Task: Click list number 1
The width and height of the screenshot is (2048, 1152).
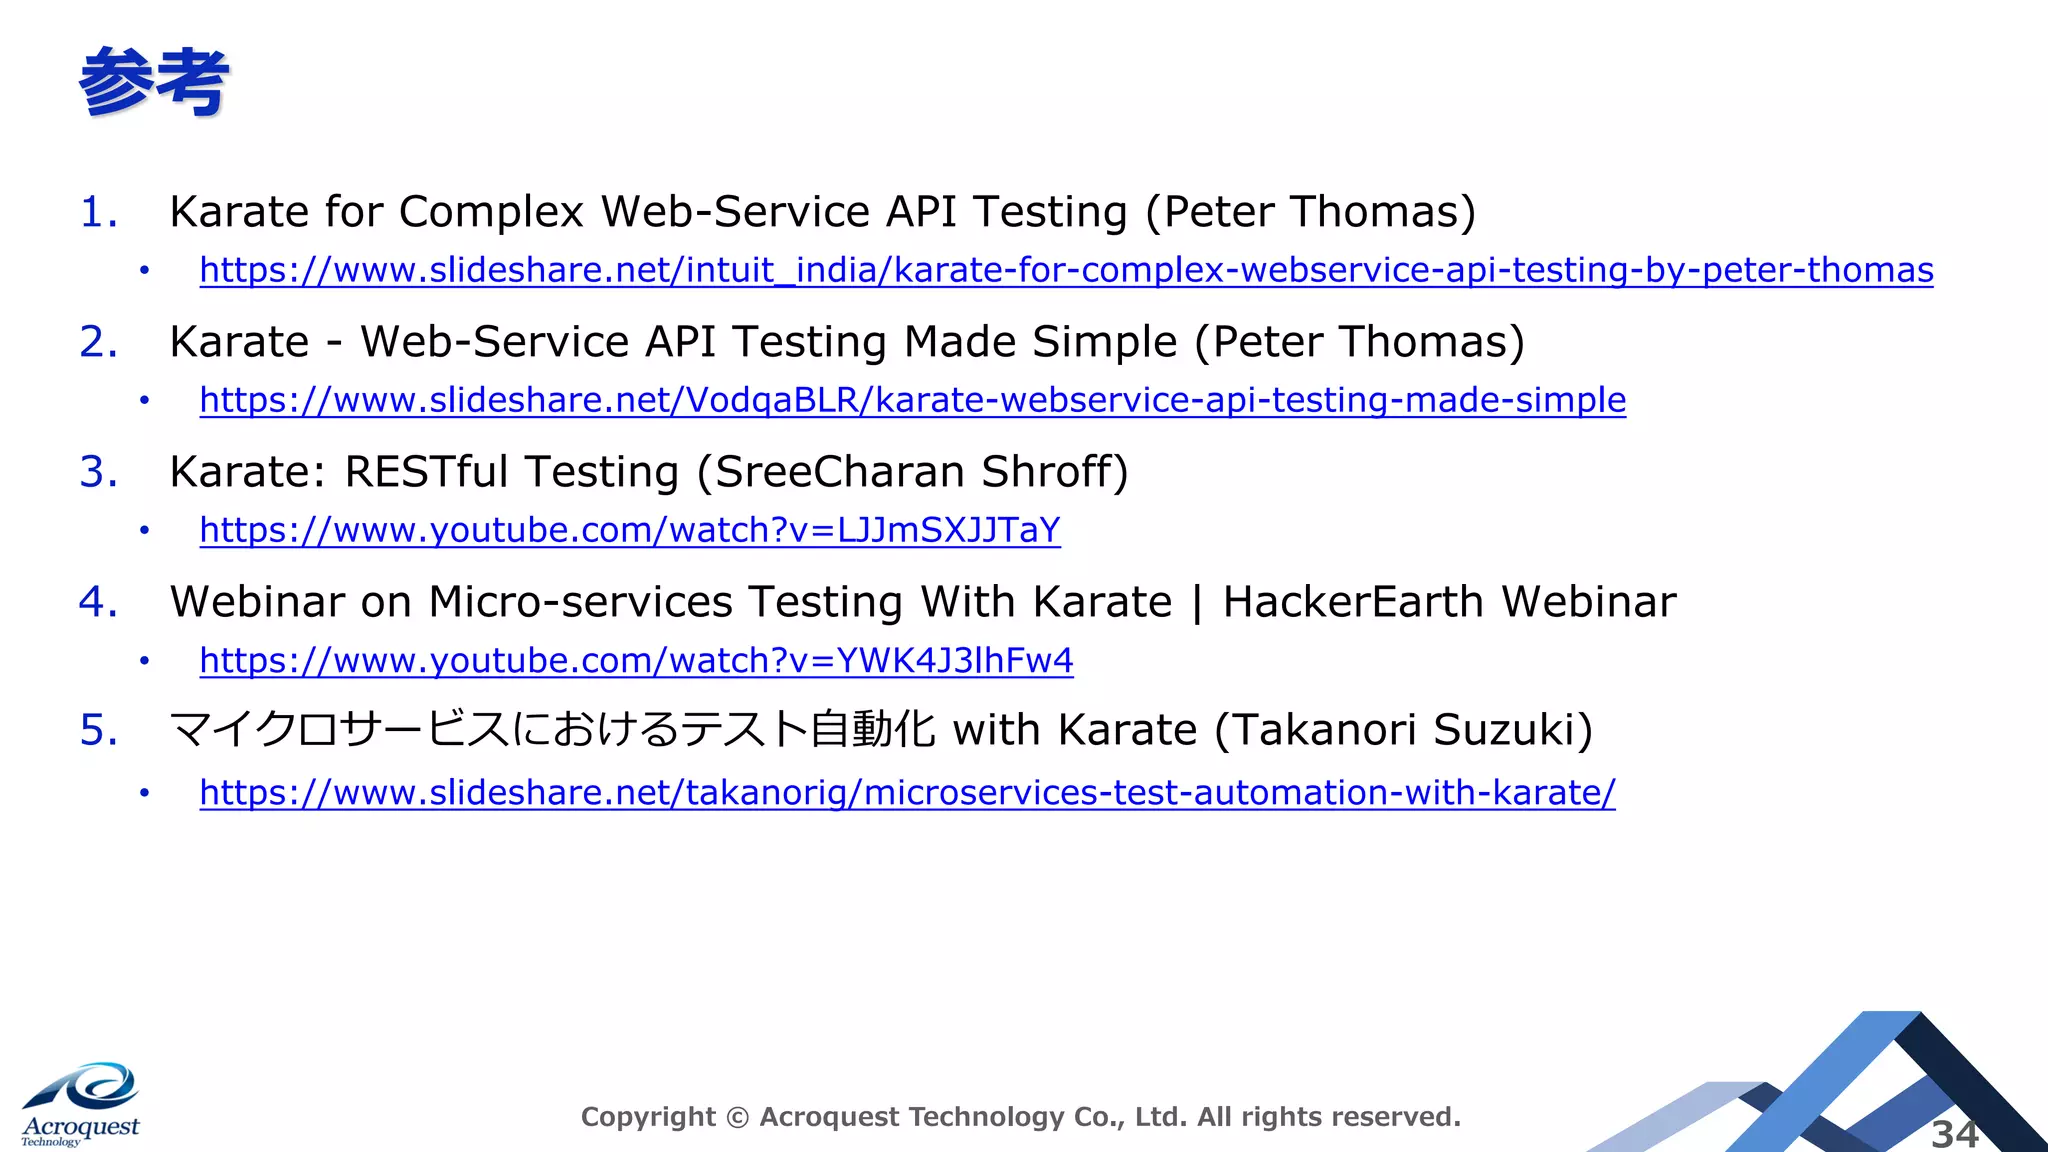Action: [98, 212]
